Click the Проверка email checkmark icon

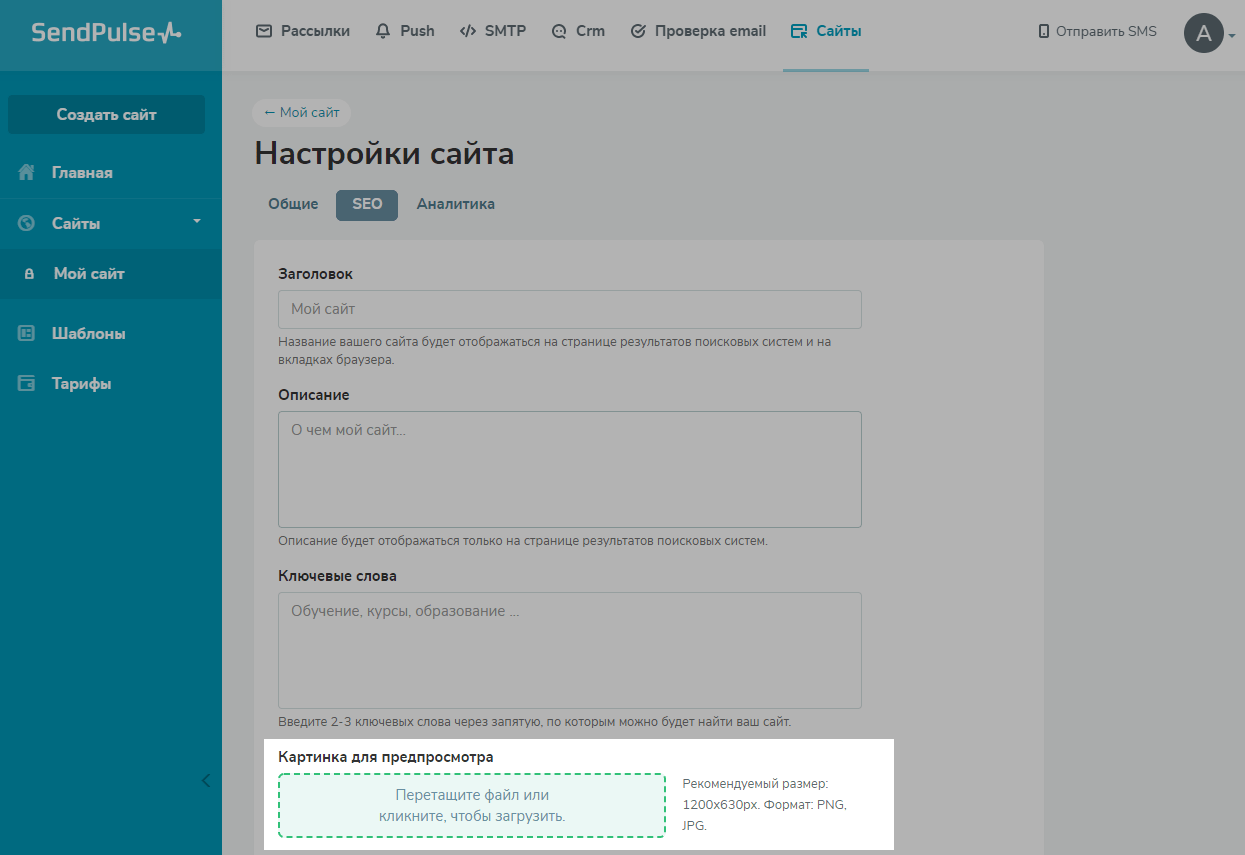[x=637, y=31]
